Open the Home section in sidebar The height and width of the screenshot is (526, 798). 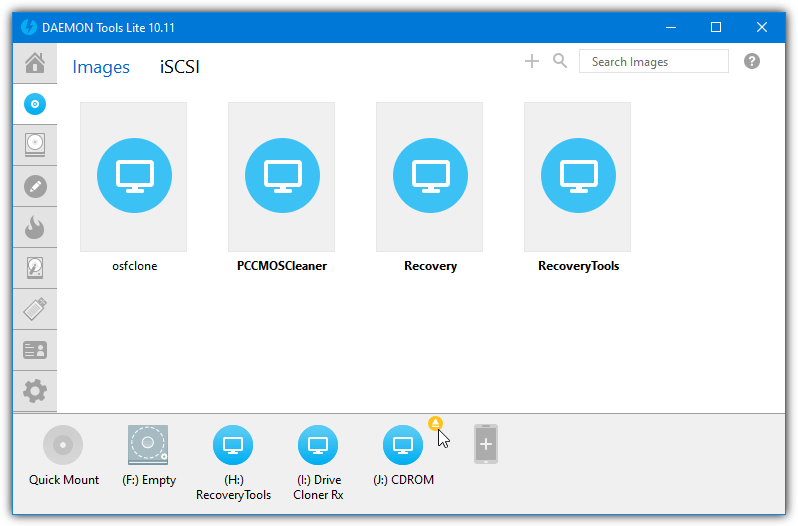35,63
